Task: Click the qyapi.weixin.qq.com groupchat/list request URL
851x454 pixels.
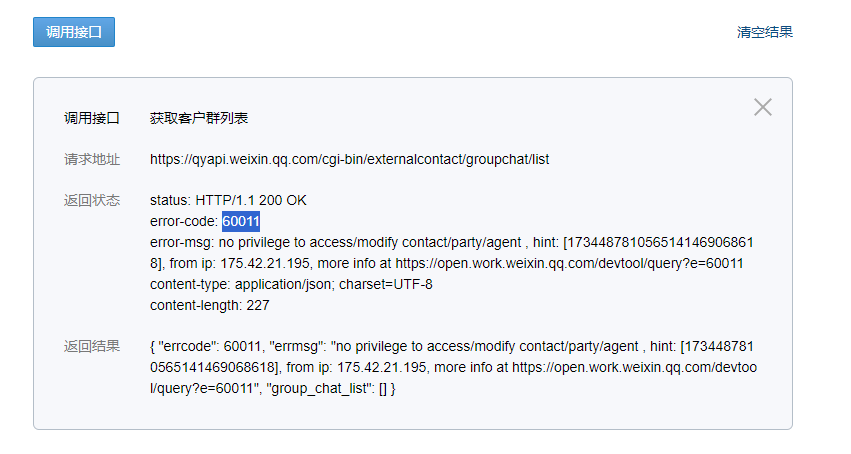Action: pyautogui.click(x=350, y=159)
